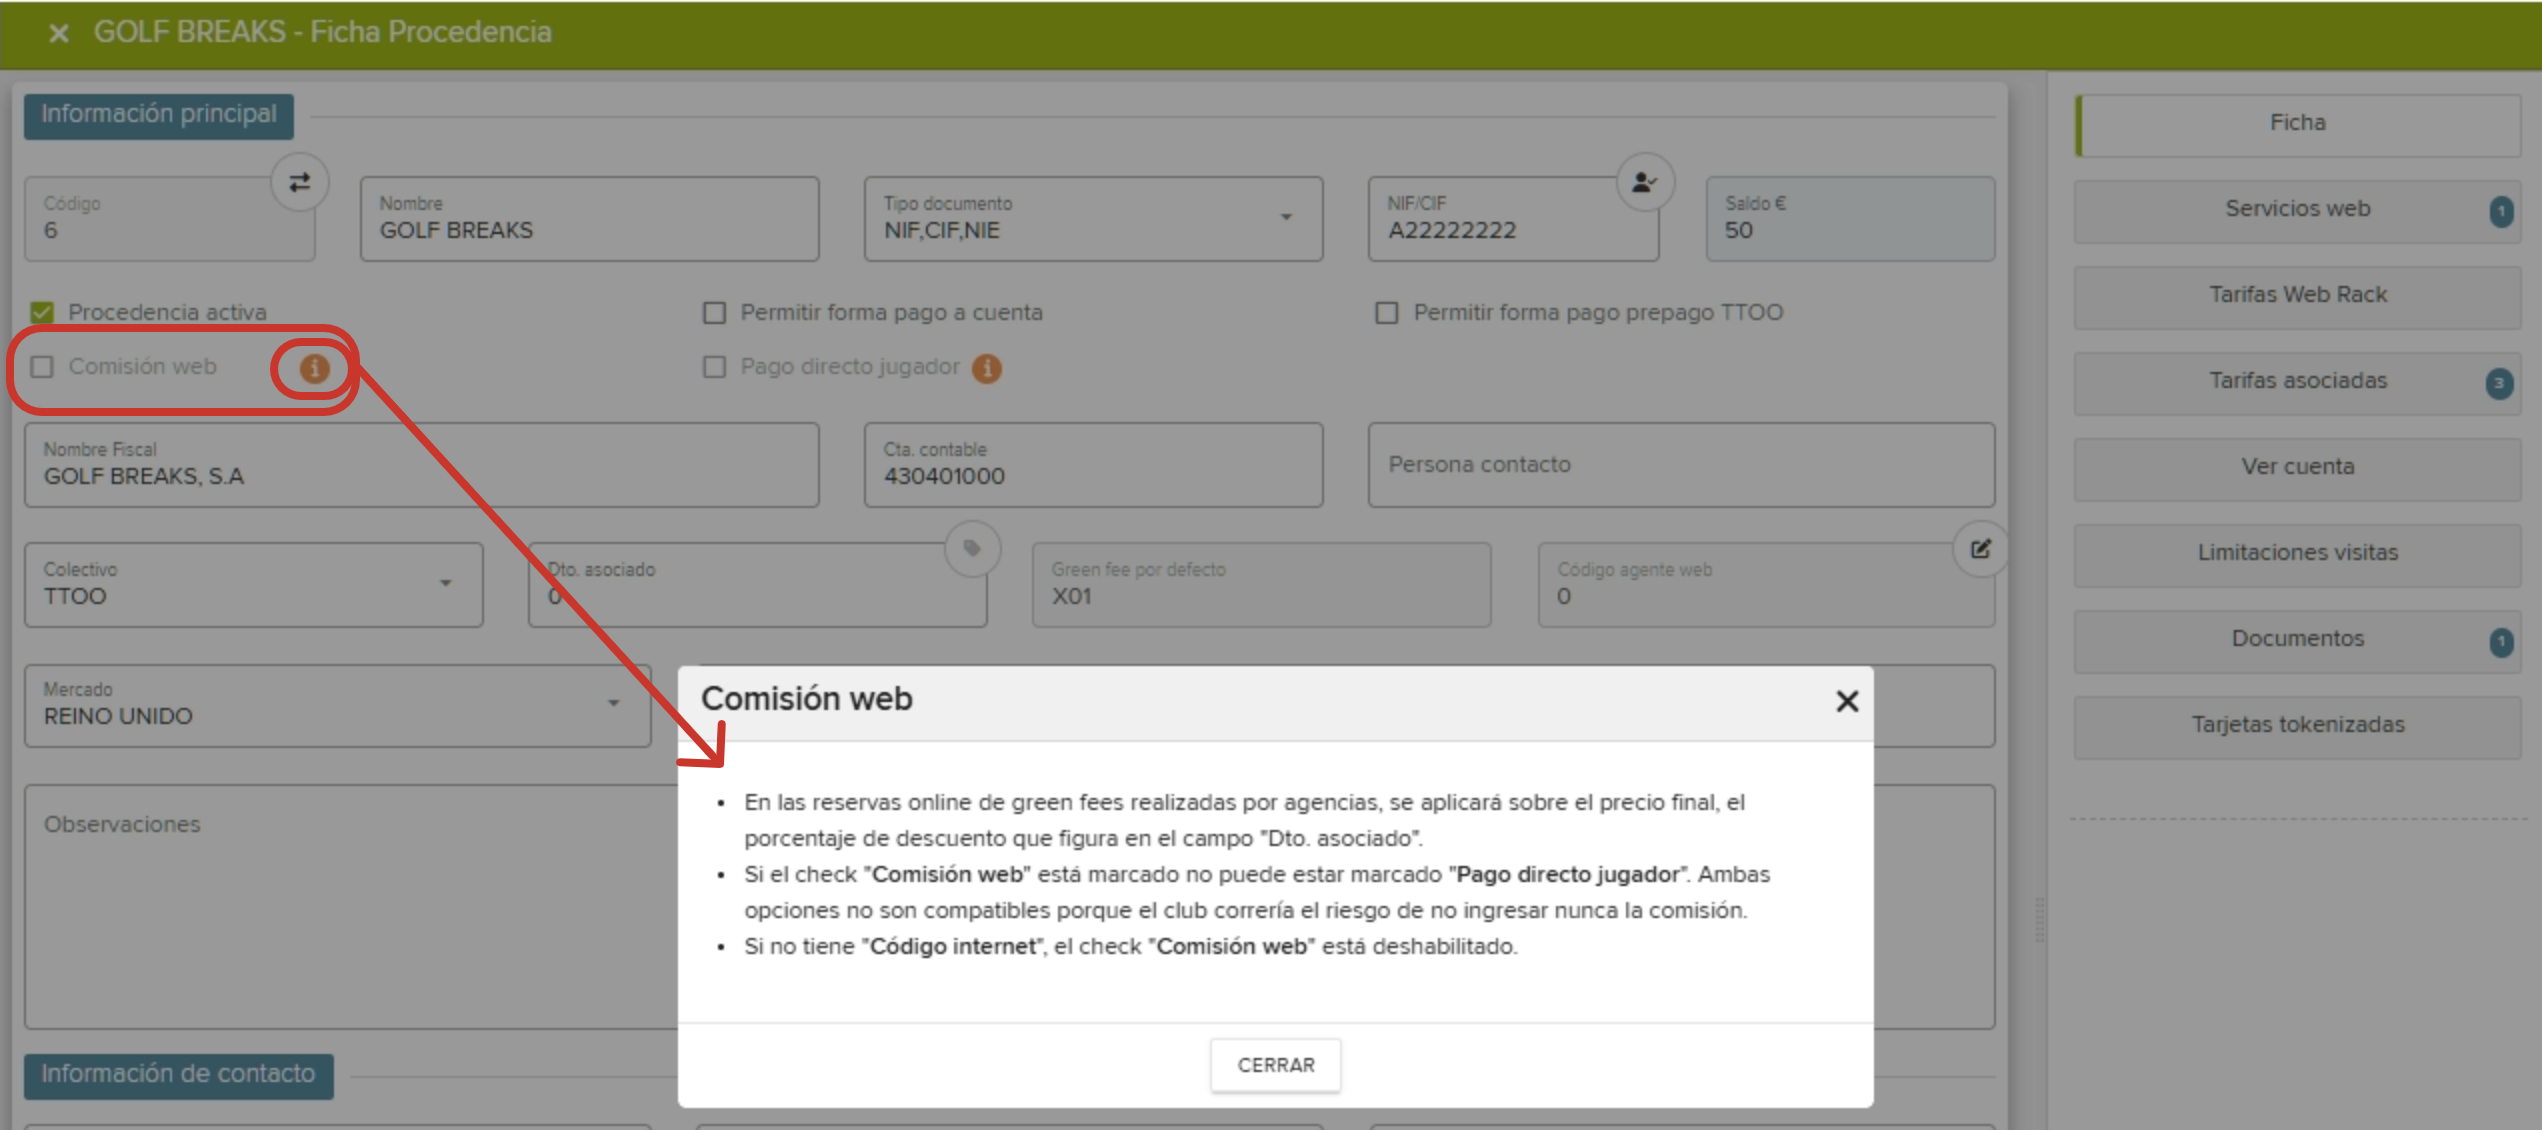Open the Tipo documento dropdown
This screenshot has height=1130, width=2542.
[x=1093, y=219]
